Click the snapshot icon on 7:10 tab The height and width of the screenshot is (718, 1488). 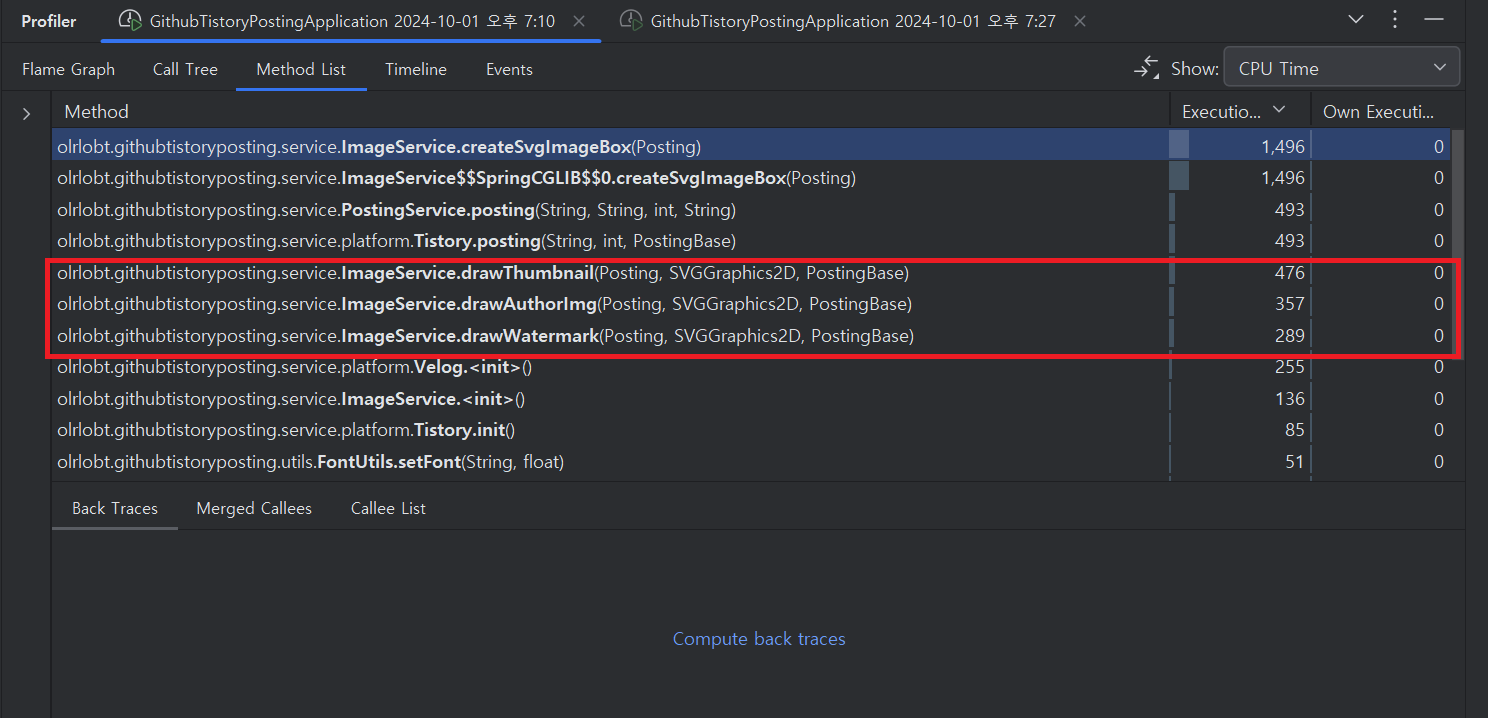[x=129, y=20]
